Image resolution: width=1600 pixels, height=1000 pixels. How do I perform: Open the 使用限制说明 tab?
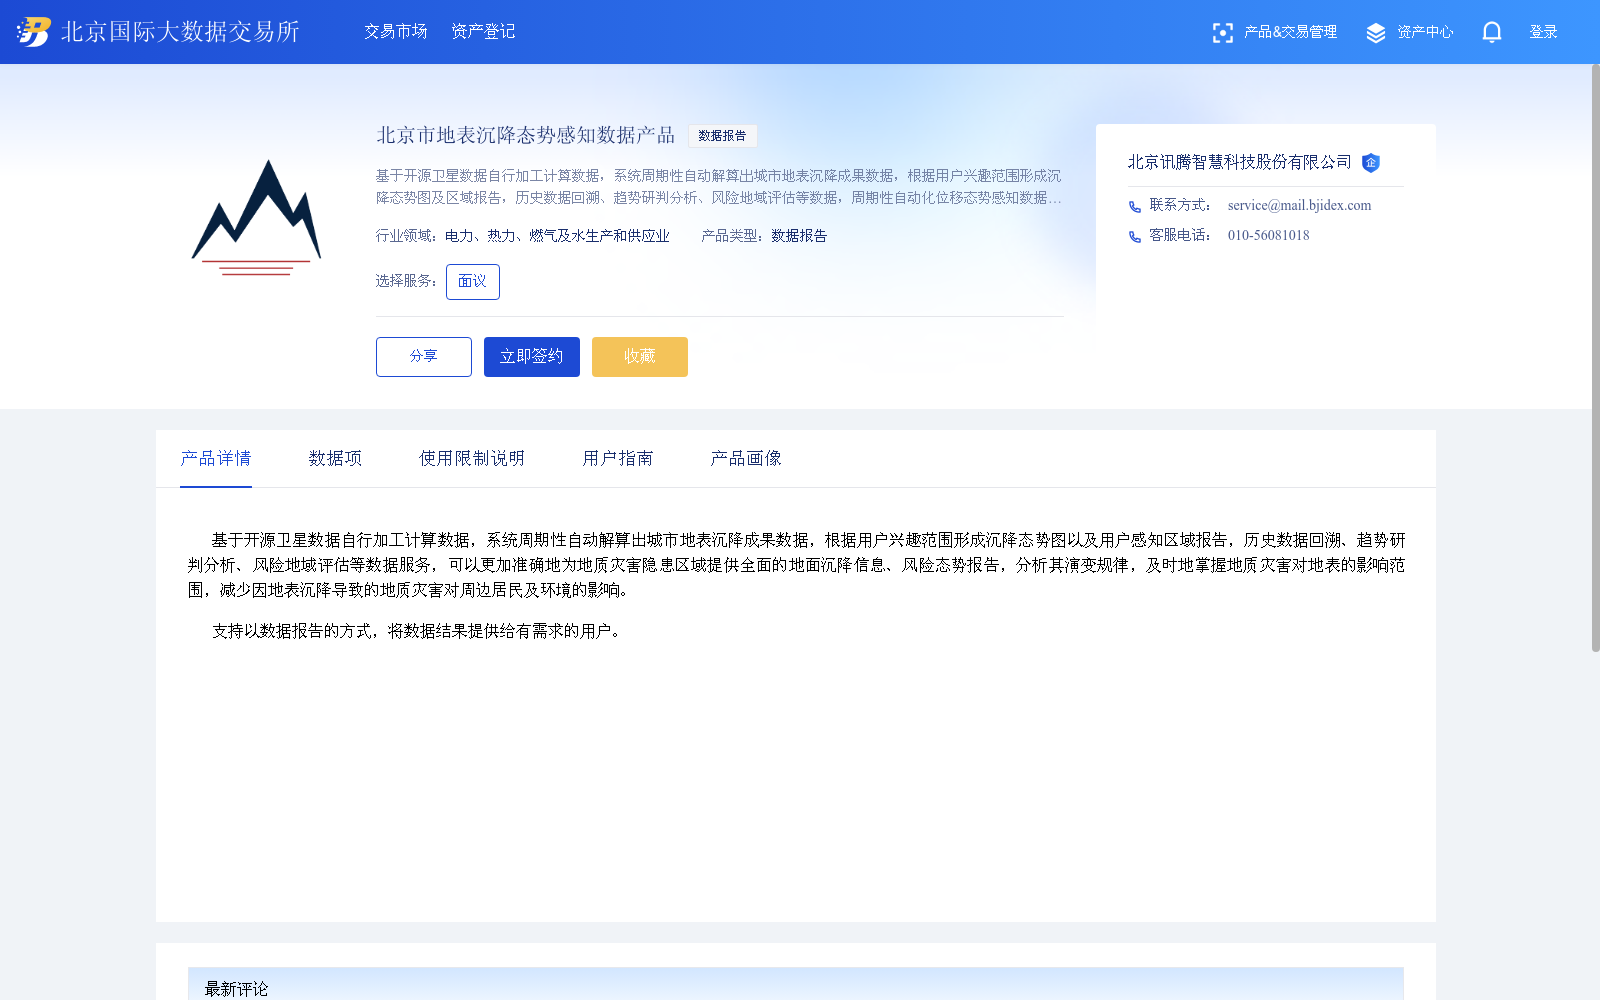pos(472,458)
